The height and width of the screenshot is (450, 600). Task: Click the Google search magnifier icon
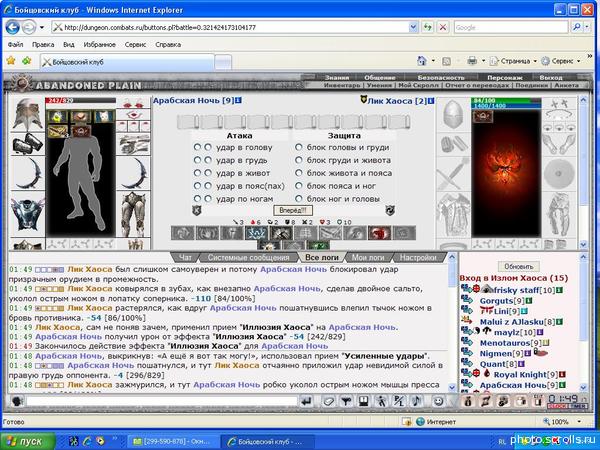tap(576, 27)
